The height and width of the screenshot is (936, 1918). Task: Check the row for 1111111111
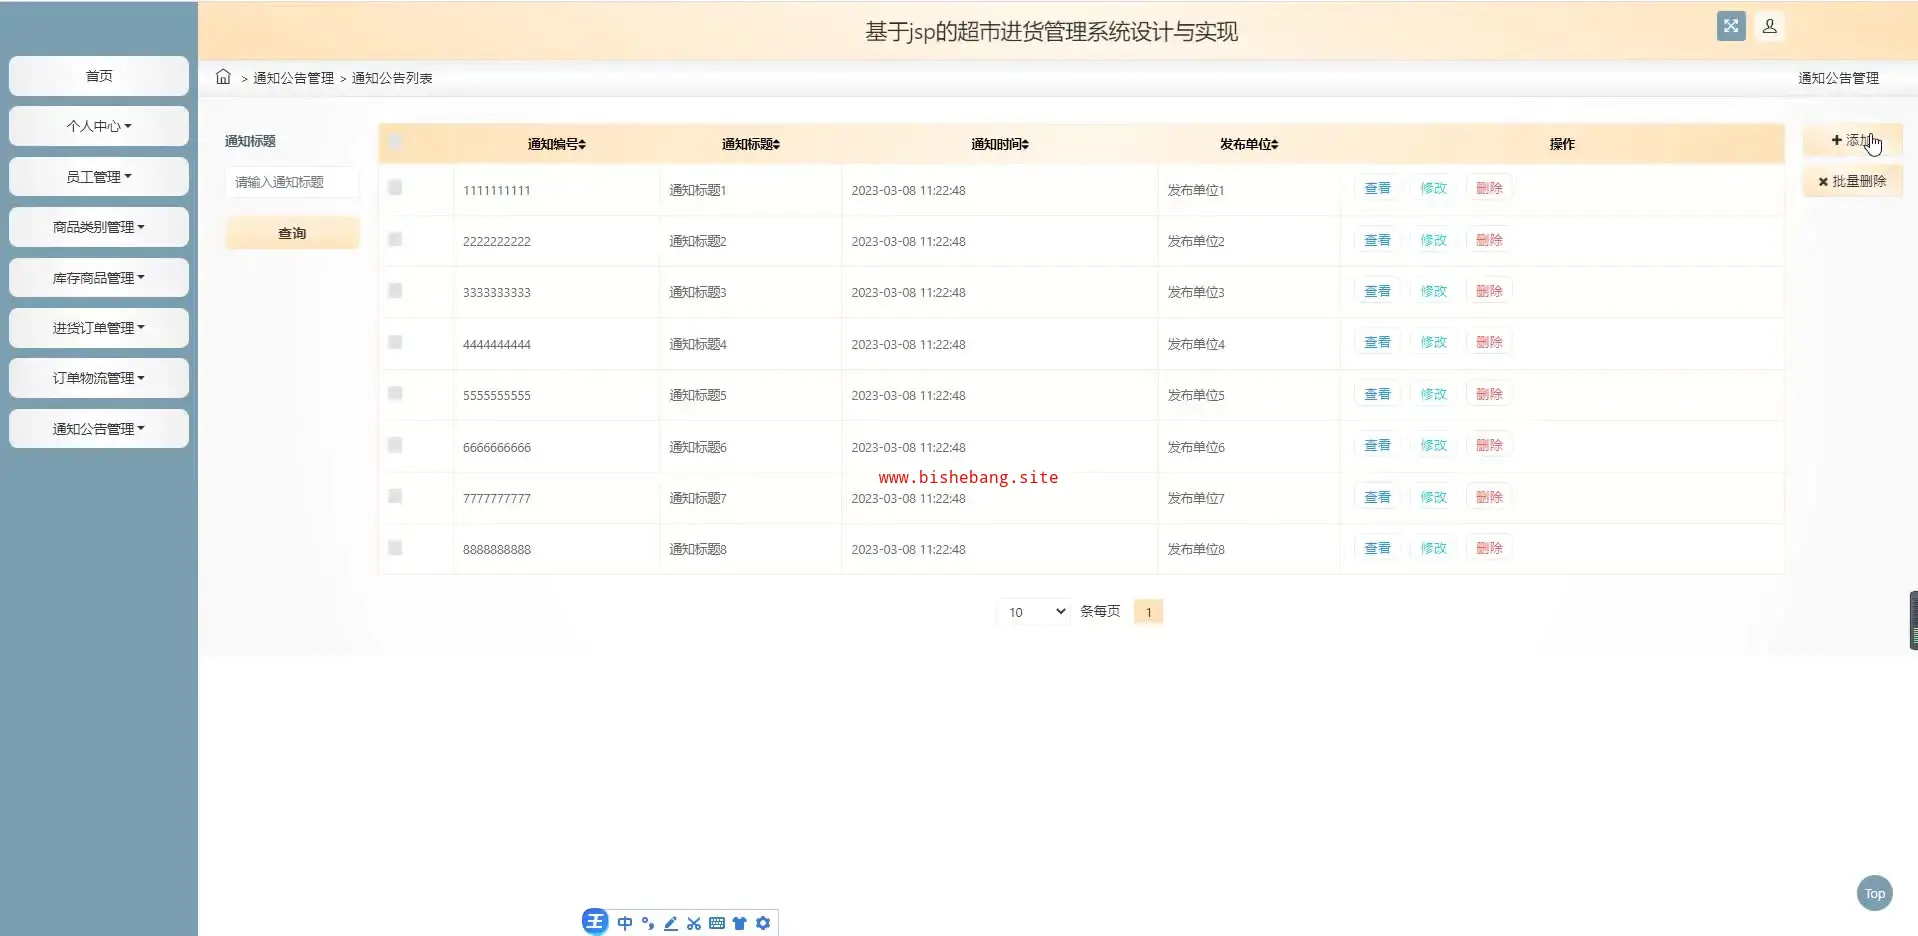pos(395,188)
